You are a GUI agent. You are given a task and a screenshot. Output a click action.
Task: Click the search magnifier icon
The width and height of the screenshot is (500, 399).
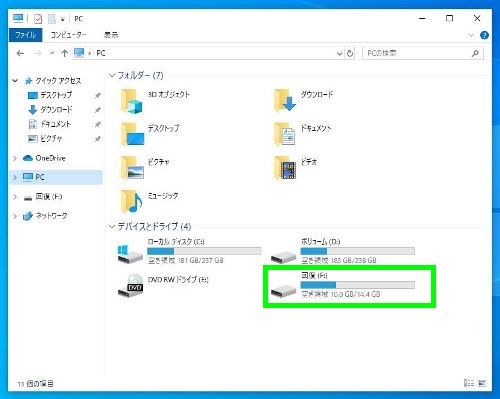coord(475,53)
